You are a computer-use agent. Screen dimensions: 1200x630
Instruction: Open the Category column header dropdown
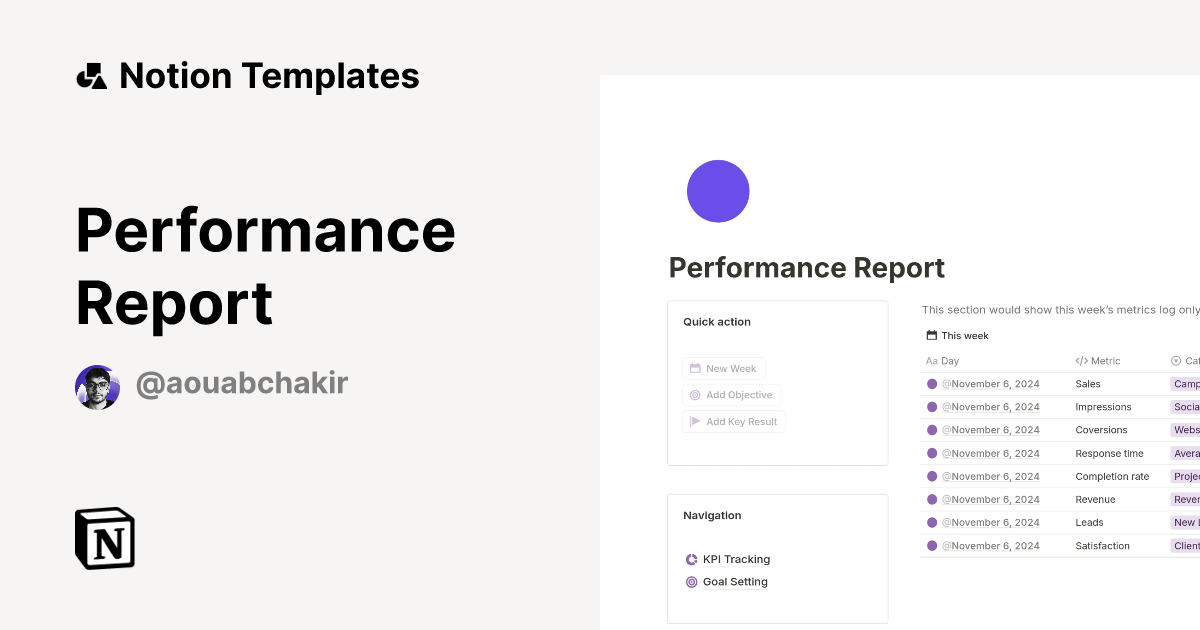[1185, 360]
